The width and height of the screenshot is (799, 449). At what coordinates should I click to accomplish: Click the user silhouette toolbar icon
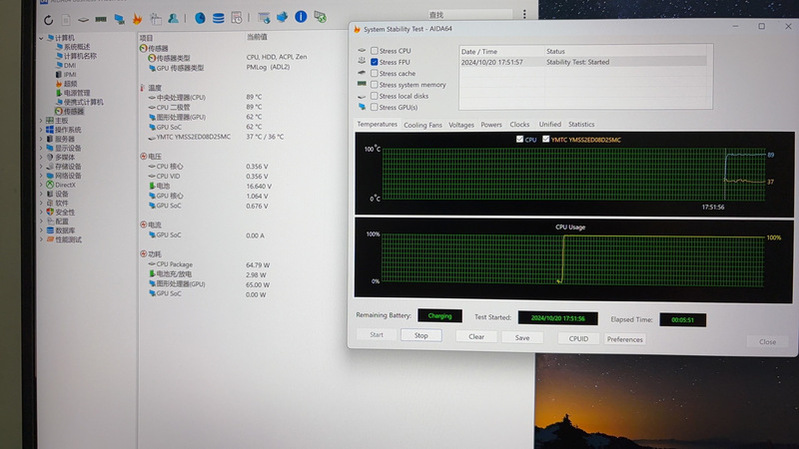[173, 18]
